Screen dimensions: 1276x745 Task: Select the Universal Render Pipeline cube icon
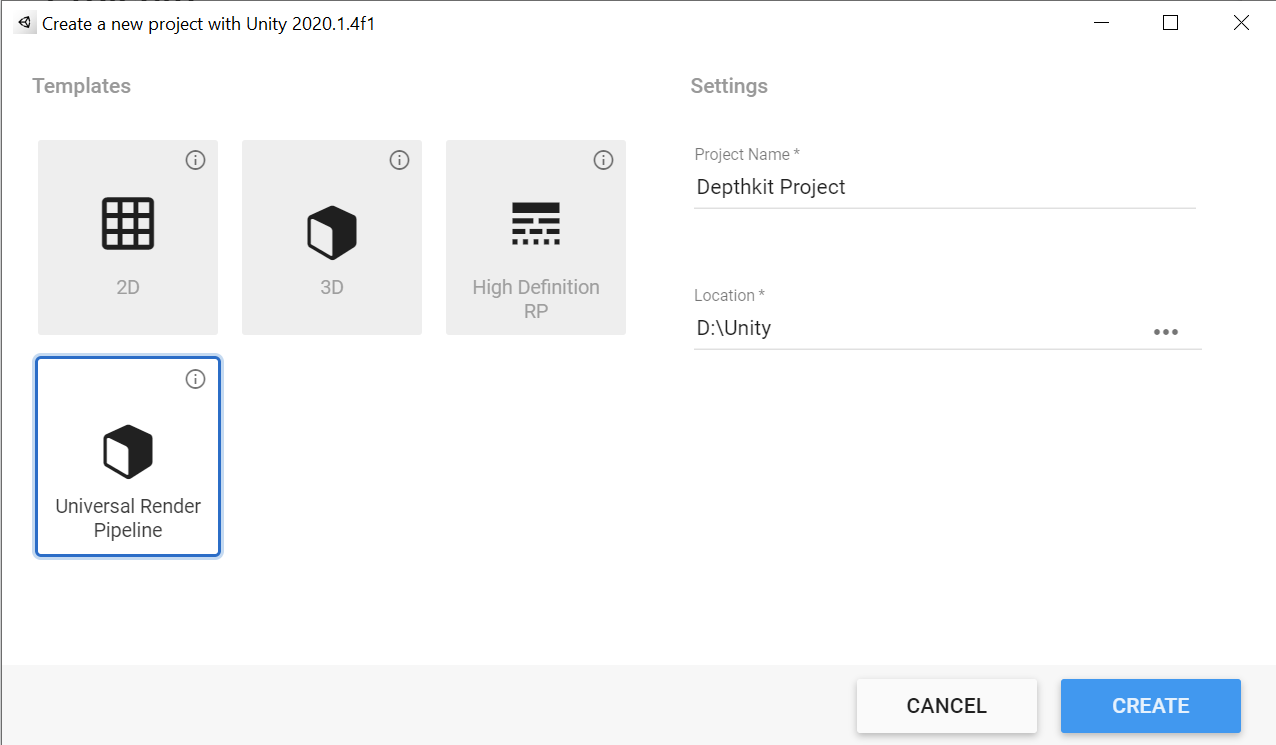128,451
